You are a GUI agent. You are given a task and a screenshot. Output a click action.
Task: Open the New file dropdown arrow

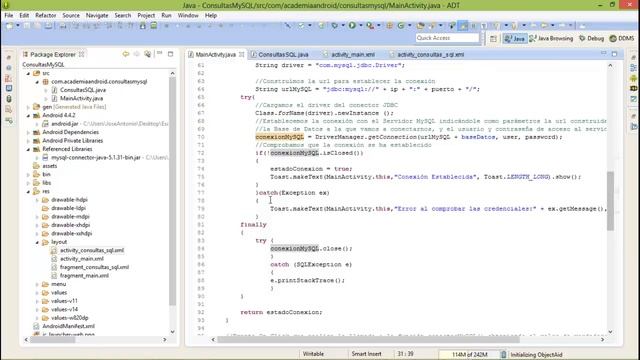pyautogui.click(x=18, y=26)
